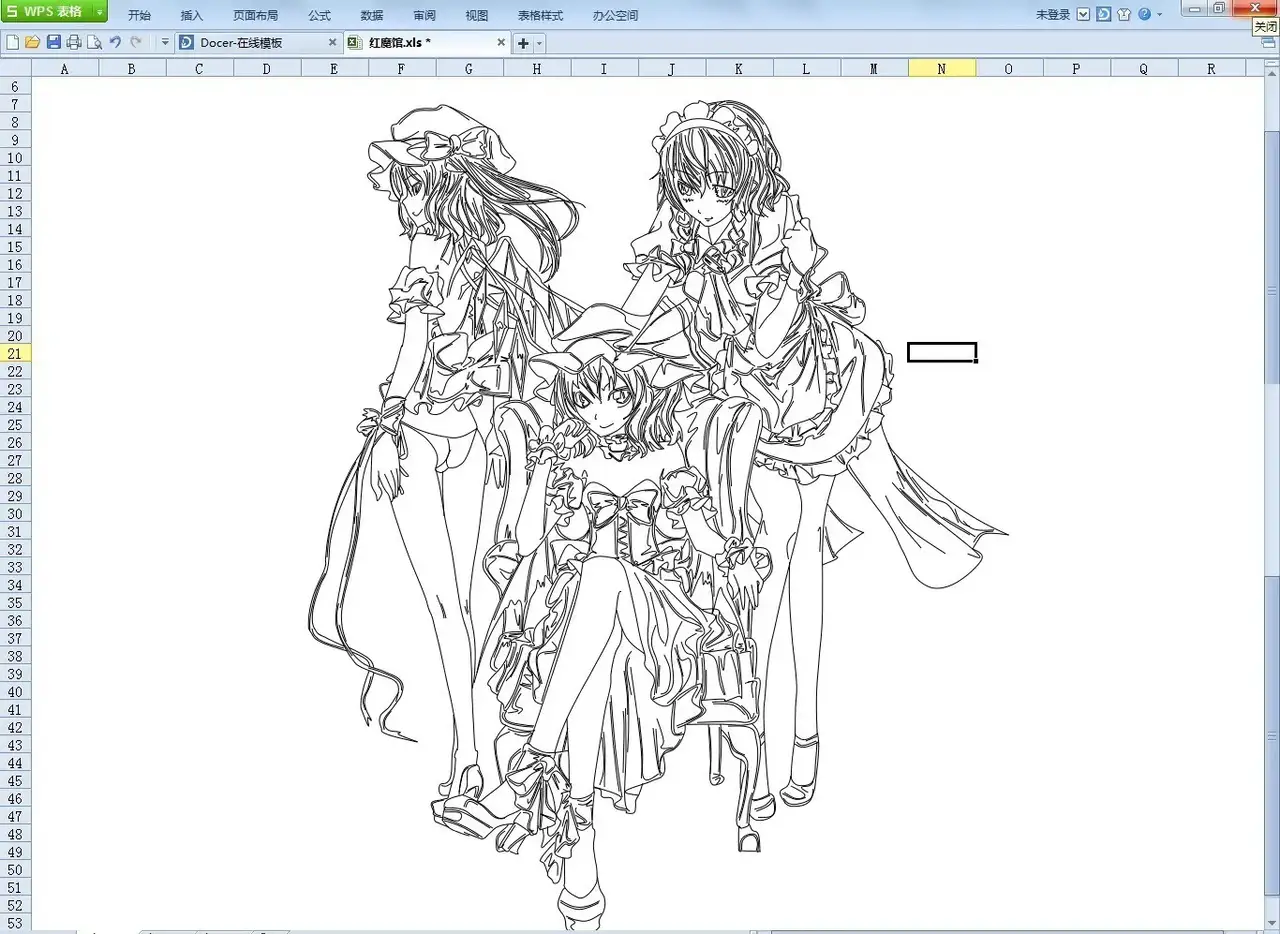1280x934 pixels.
Task: Expand the new tab dropdown arrow
Action: pyautogui.click(x=540, y=43)
